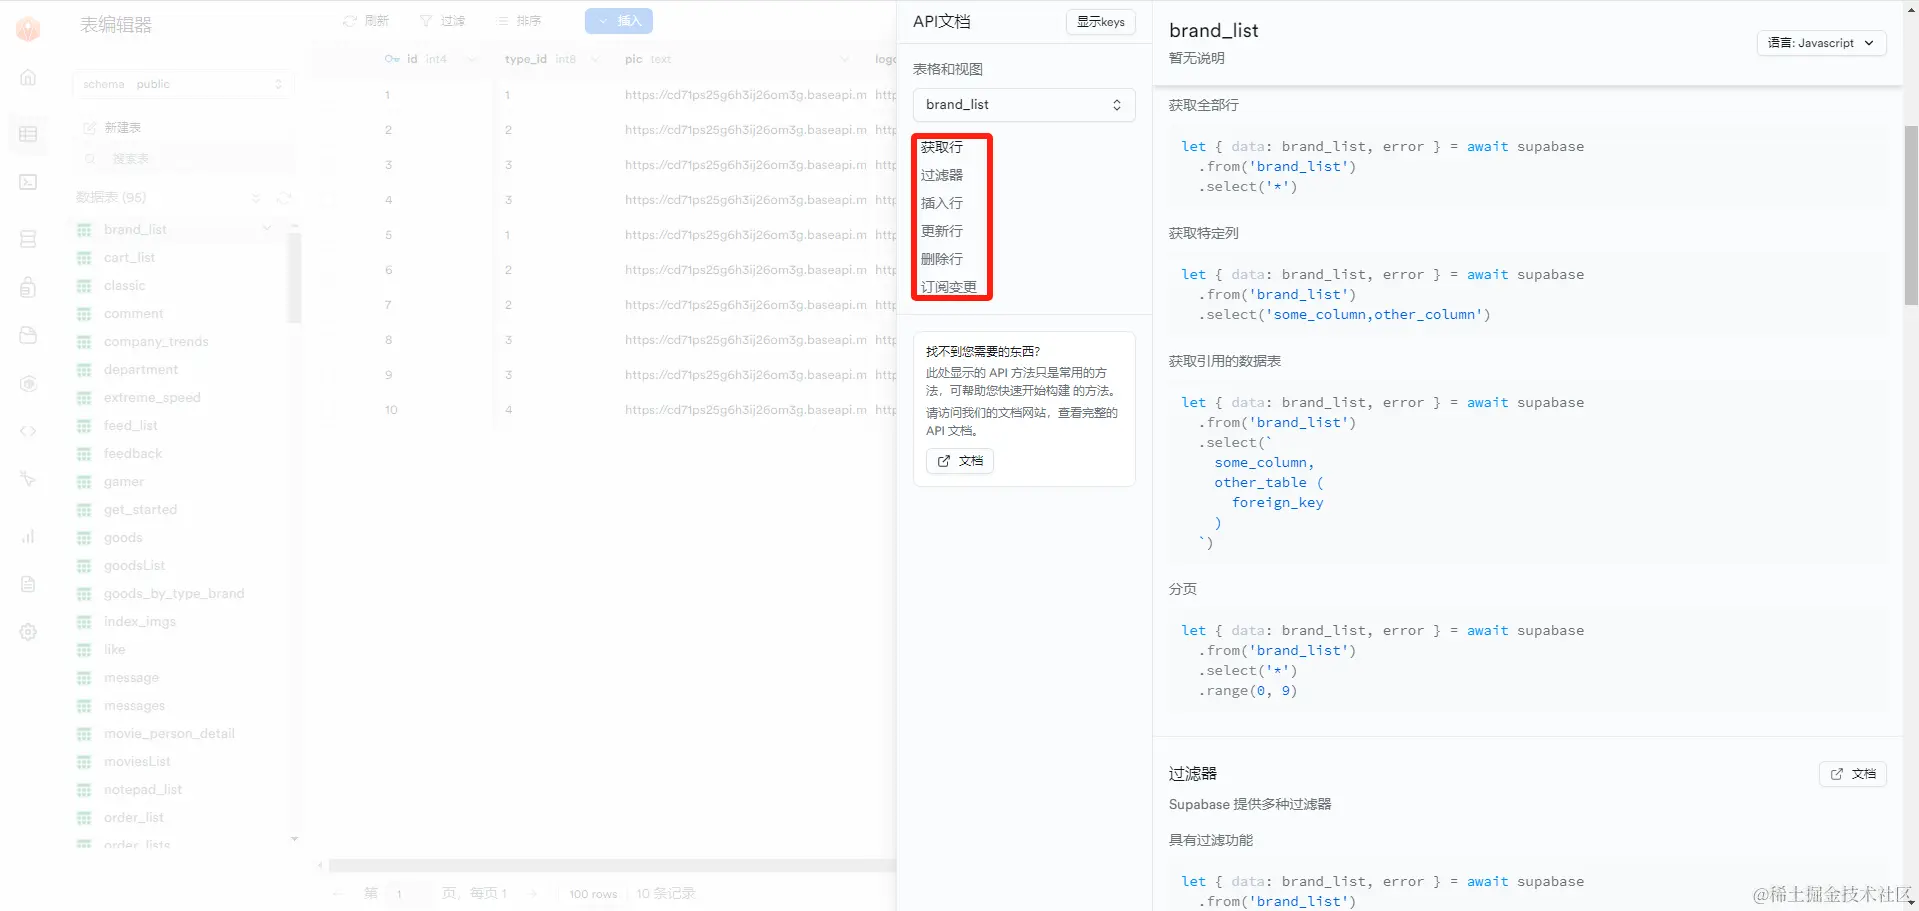Image resolution: width=1919 pixels, height=911 pixels.
Task: Open the type_id column header menu
Action: point(595,59)
